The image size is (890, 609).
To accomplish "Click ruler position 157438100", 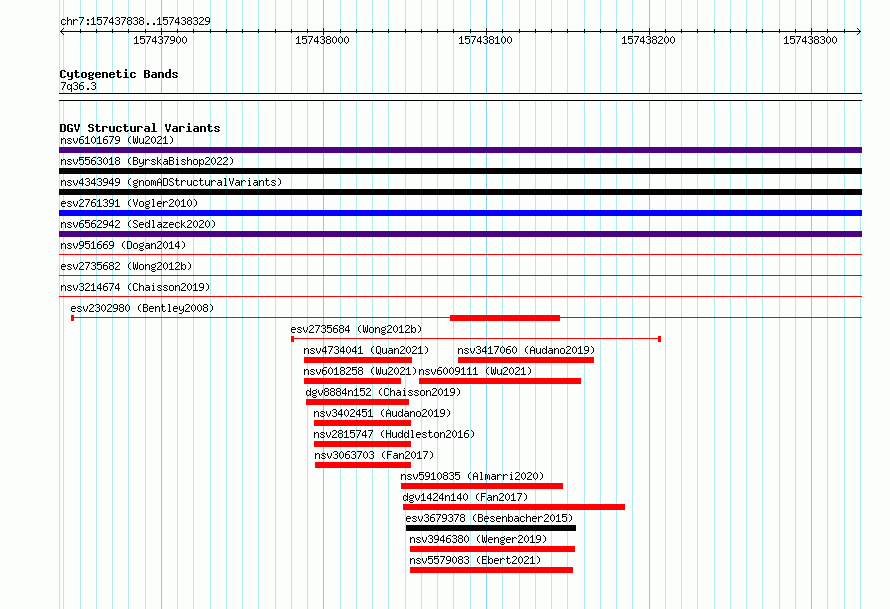I will point(485,40).
